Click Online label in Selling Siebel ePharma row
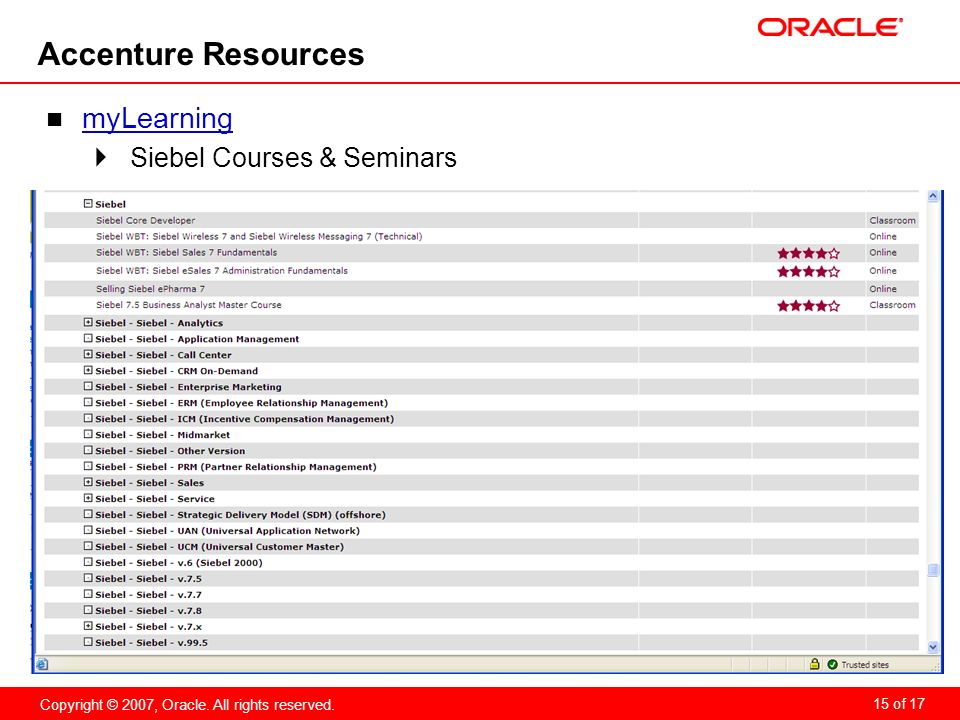Screen dimensions: 960x720 pos(883,289)
